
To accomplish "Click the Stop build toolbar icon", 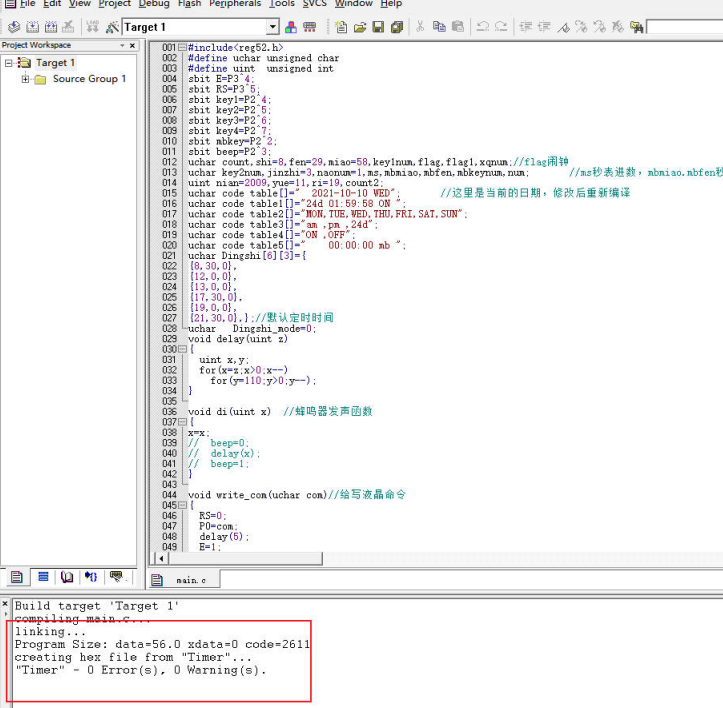I will (x=68, y=27).
